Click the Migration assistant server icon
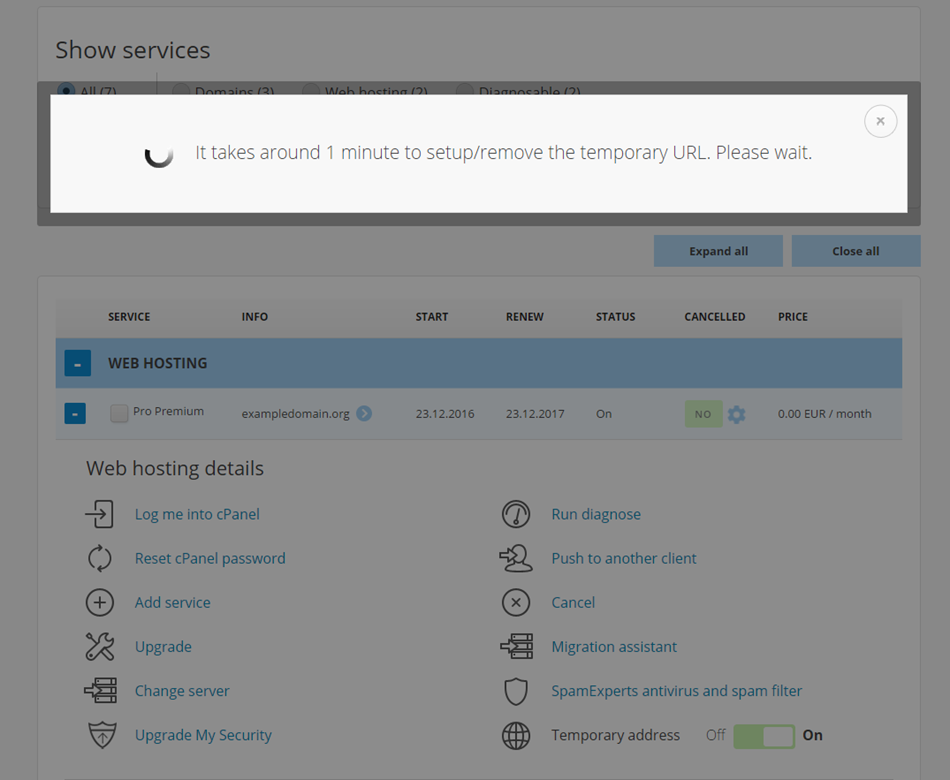Image resolution: width=950 pixels, height=780 pixels. coord(517,647)
